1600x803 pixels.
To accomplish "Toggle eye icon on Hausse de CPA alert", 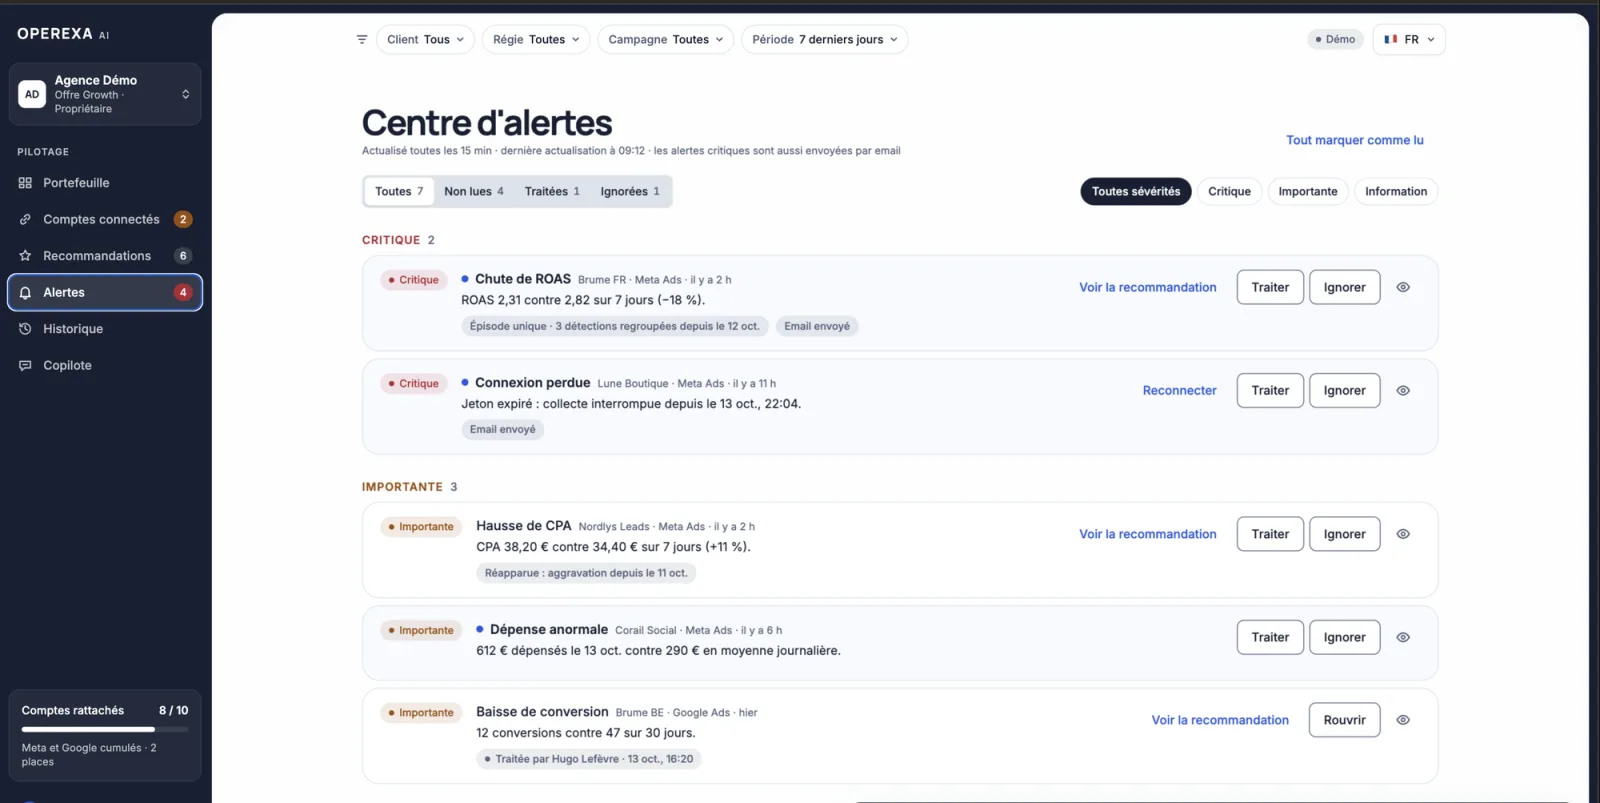I will click(x=1403, y=534).
